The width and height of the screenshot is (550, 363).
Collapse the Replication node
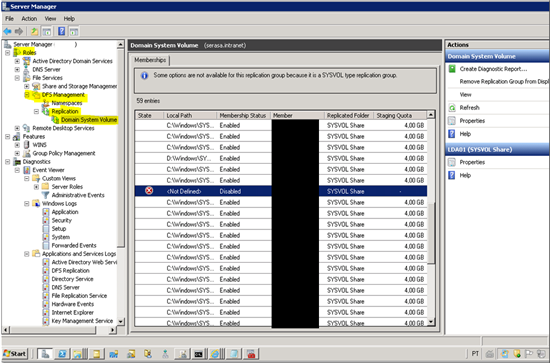[36, 112]
